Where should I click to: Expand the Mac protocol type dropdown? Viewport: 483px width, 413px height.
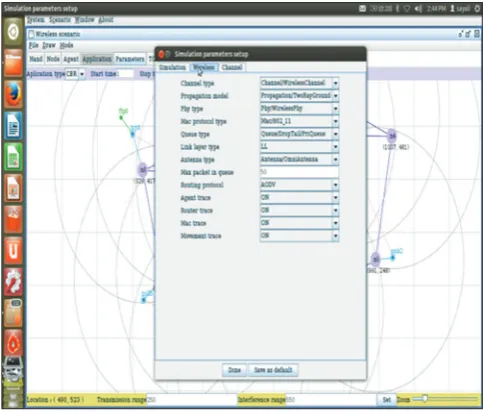coord(299,121)
